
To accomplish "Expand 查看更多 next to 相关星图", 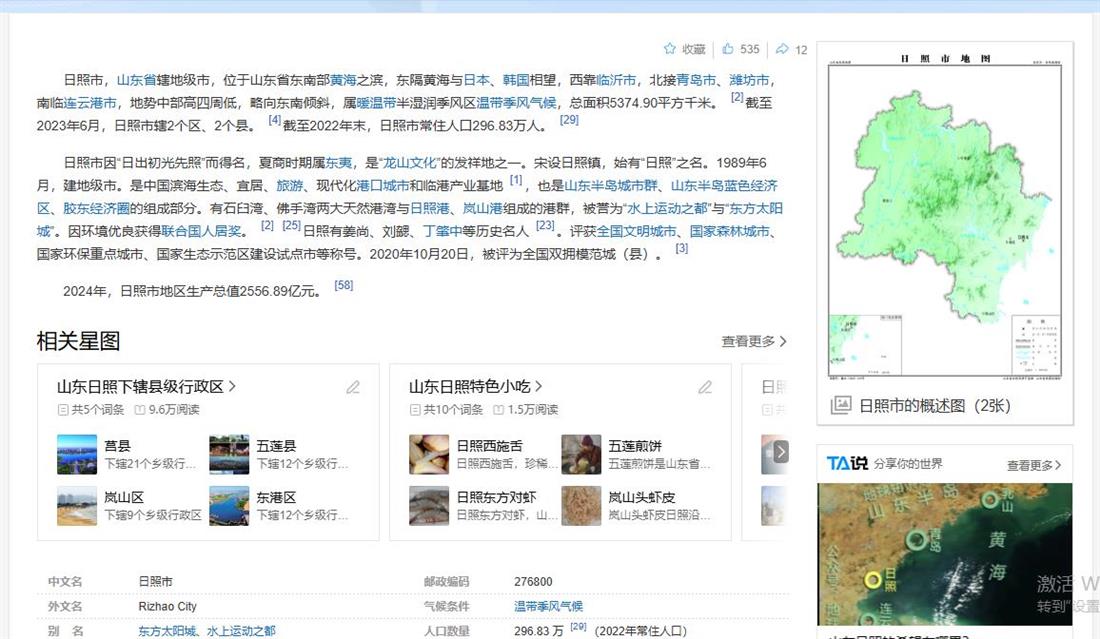I will [754, 342].
